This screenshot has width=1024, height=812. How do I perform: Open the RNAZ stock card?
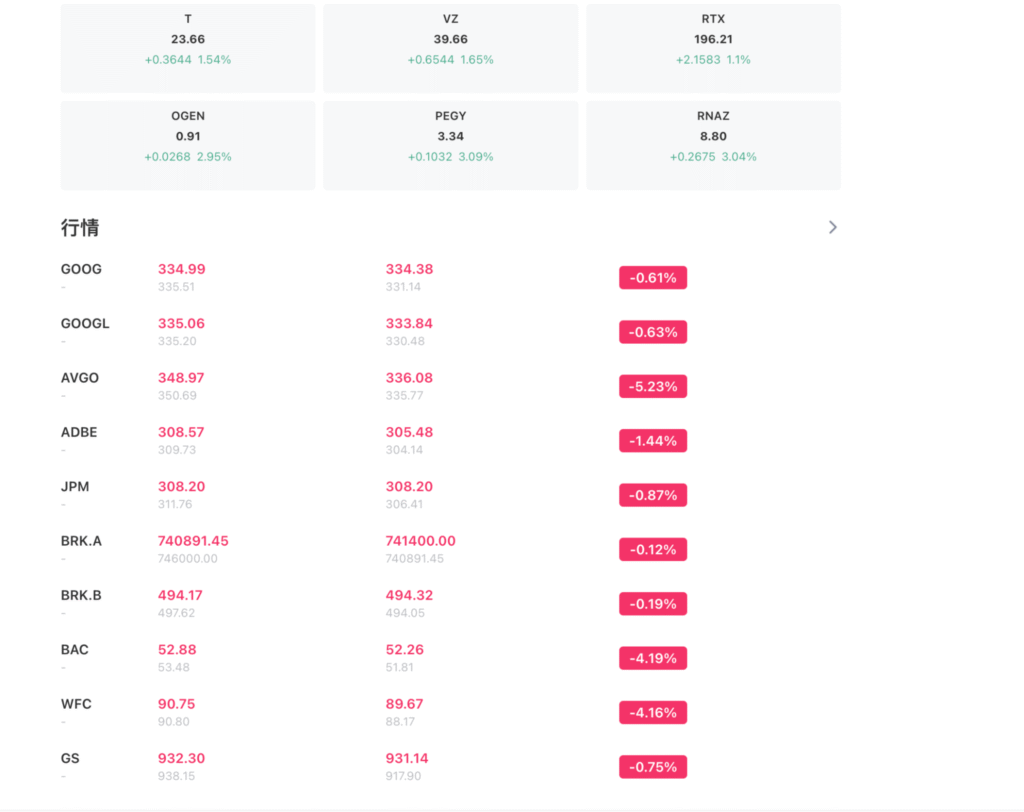tap(713, 145)
